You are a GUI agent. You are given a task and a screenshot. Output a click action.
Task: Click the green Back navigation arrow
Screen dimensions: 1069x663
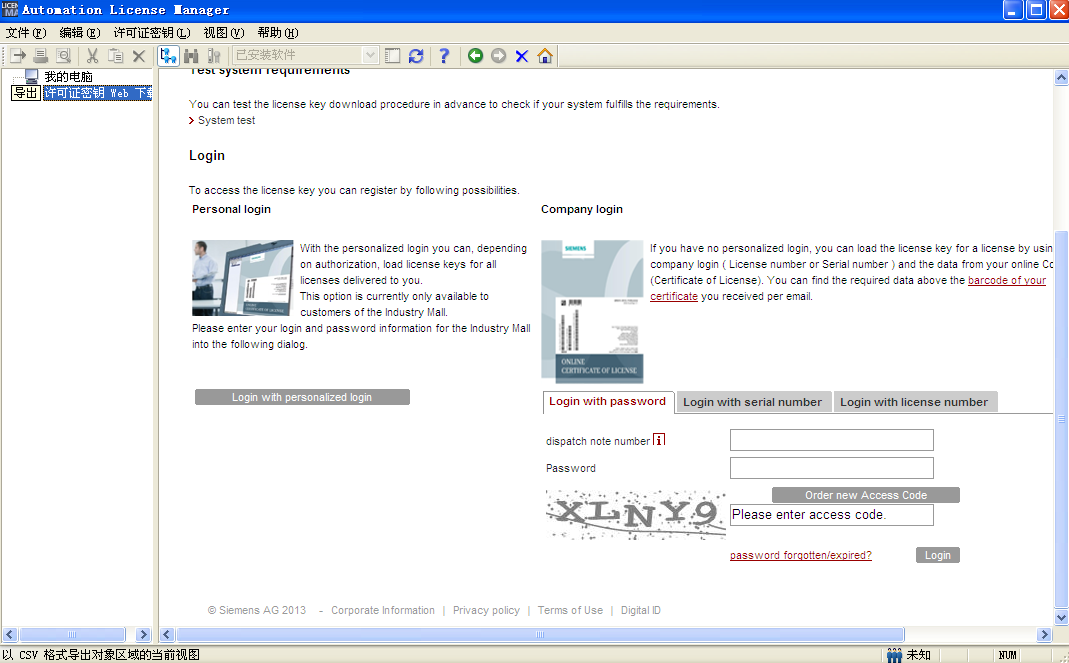pyautogui.click(x=475, y=56)
